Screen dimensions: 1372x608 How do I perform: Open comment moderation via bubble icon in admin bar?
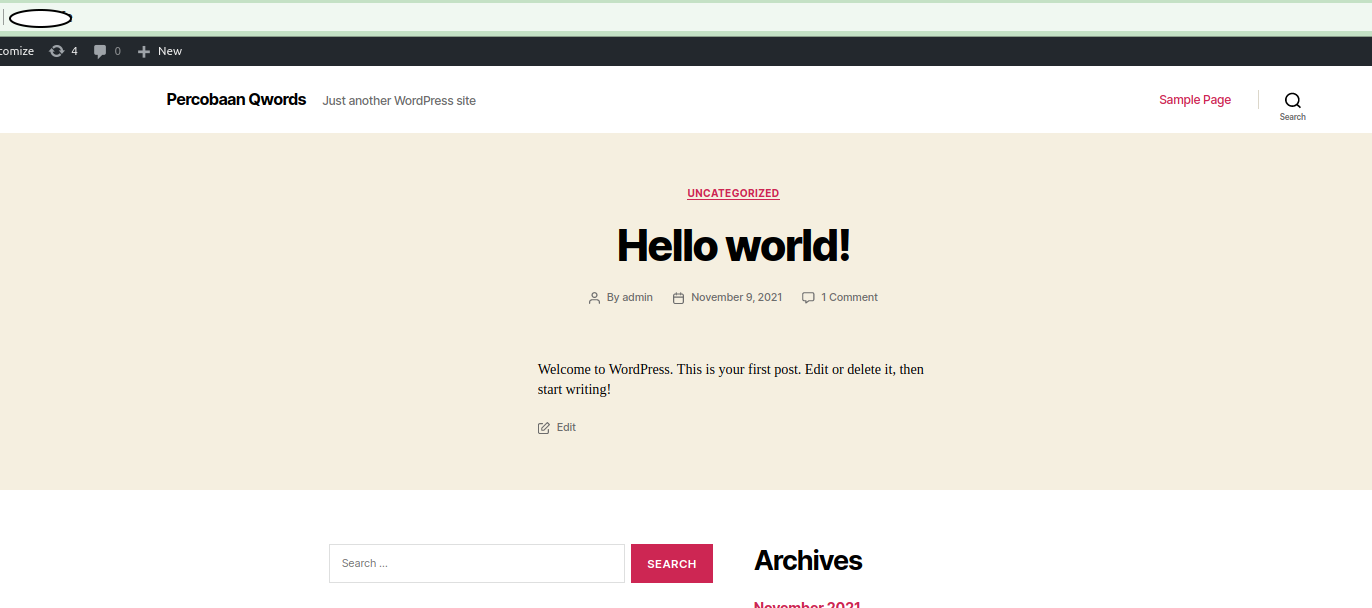[98, 50]
